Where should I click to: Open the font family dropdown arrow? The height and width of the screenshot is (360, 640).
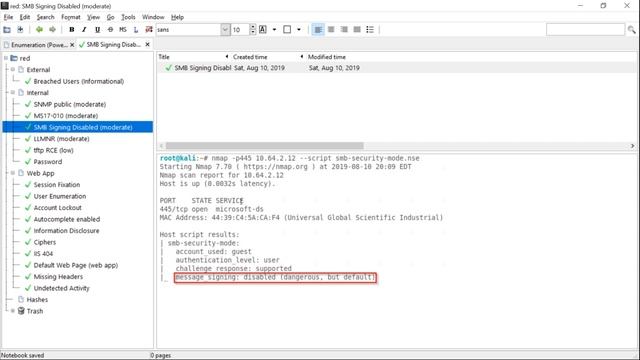(x=225, y=29)
